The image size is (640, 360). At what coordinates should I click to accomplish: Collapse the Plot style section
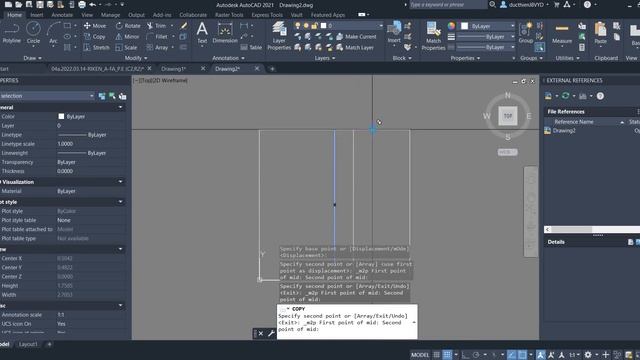[x=120, y=202]
